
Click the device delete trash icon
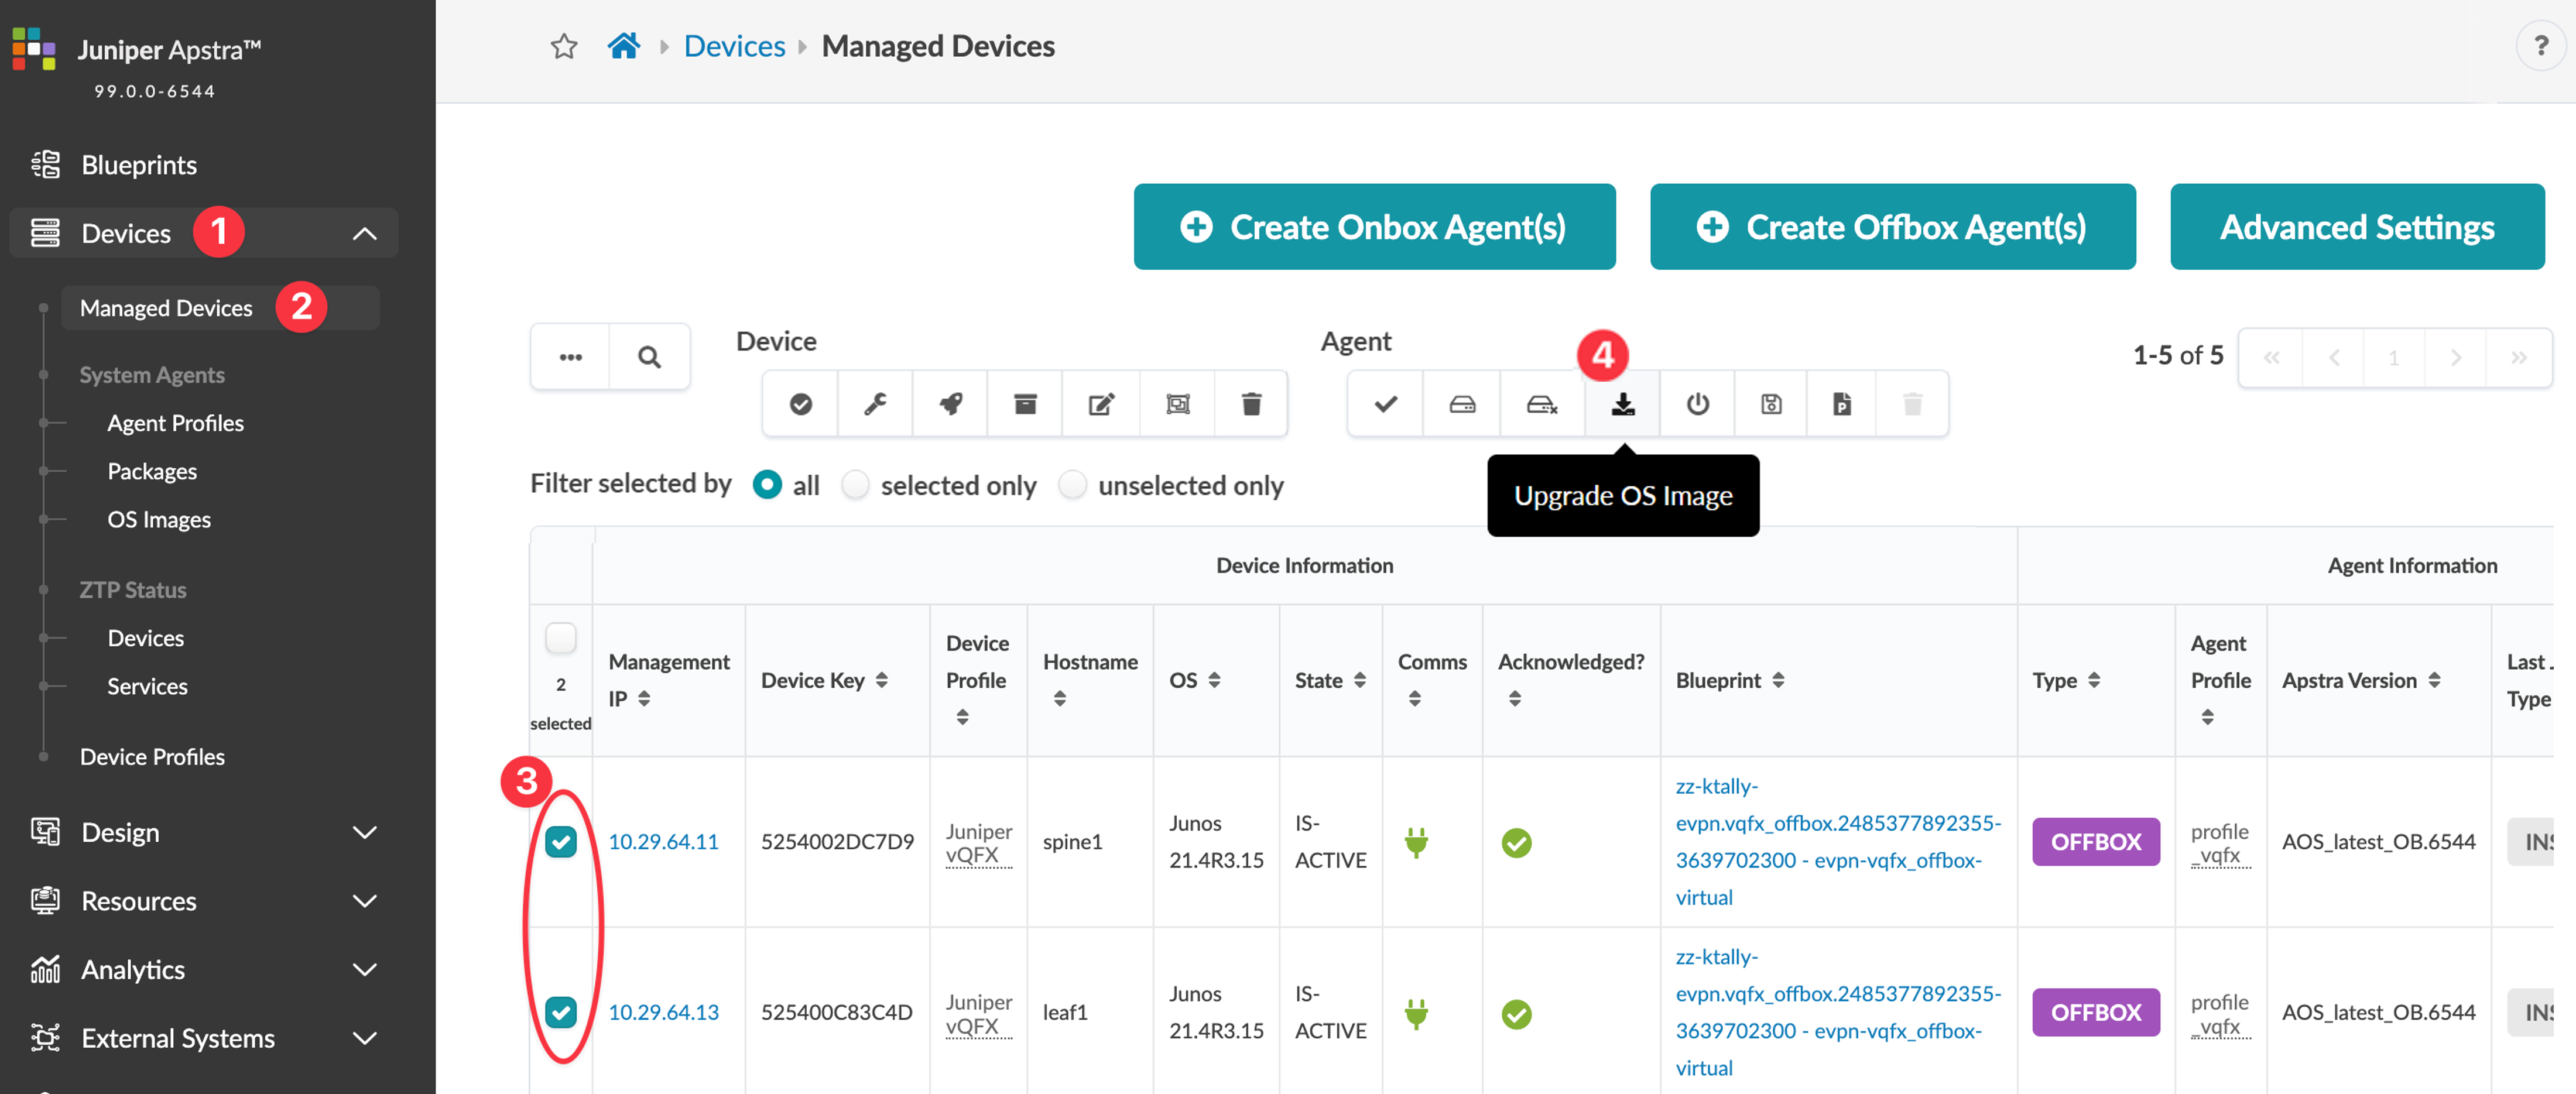(1250, 404)
